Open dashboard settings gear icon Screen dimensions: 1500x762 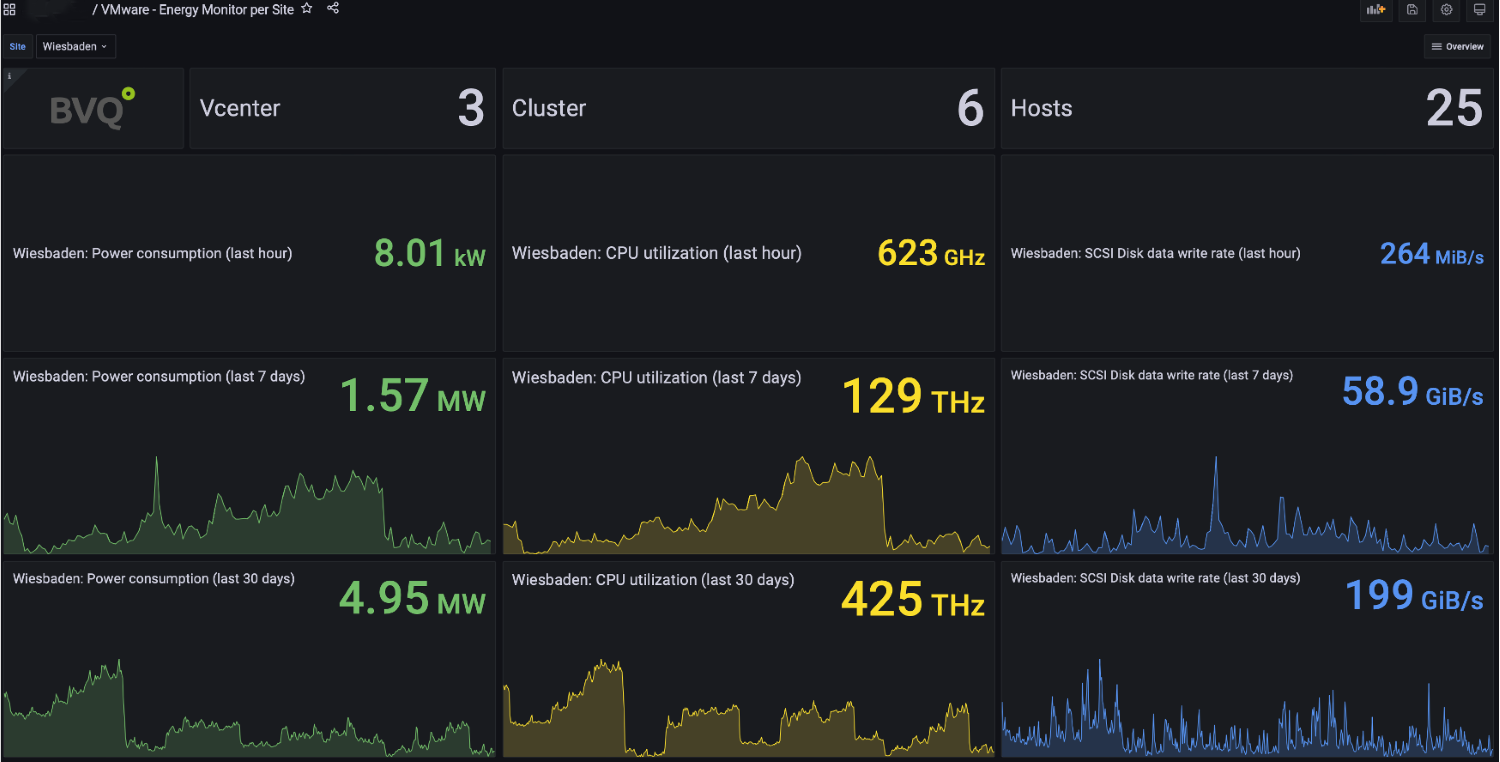coord(1446,10)
